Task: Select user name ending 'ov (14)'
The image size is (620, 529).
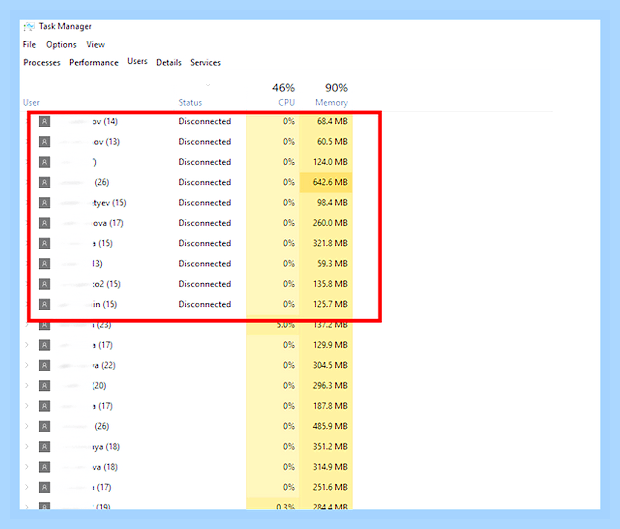Action: coord(105,121)
